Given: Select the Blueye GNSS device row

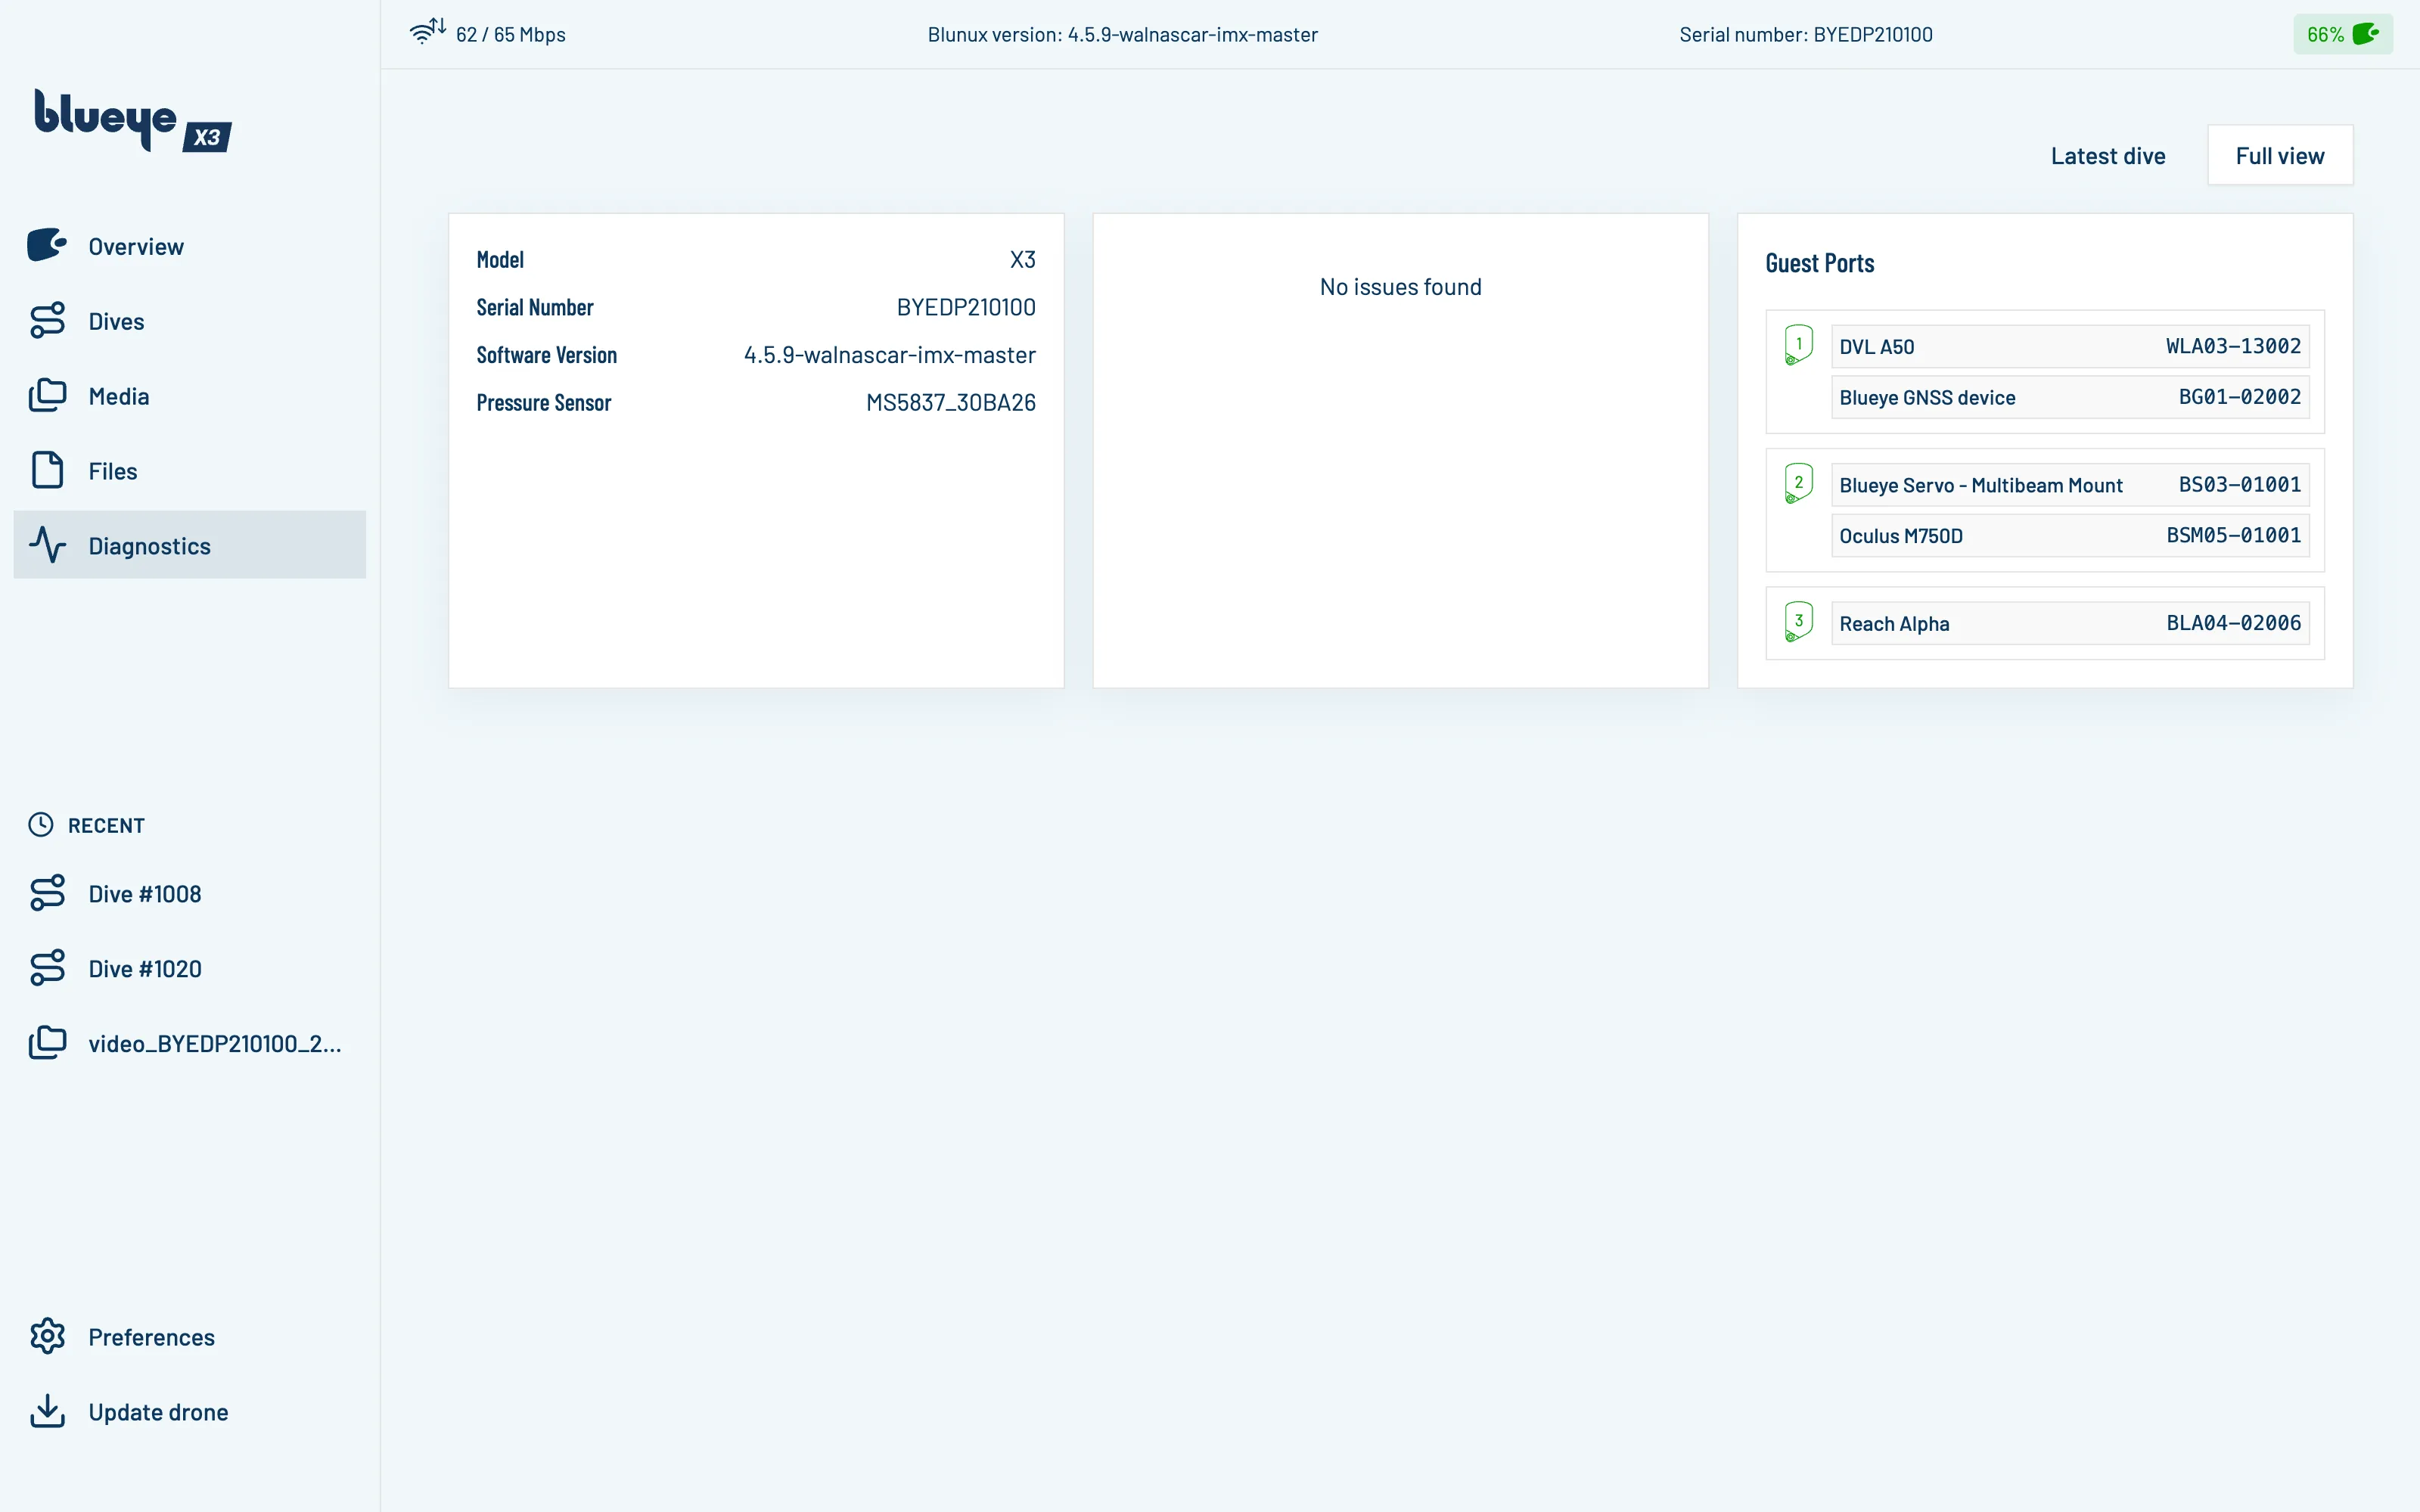Looking at the screenshot, I should pyautogui.click(x=2070, y=397).
